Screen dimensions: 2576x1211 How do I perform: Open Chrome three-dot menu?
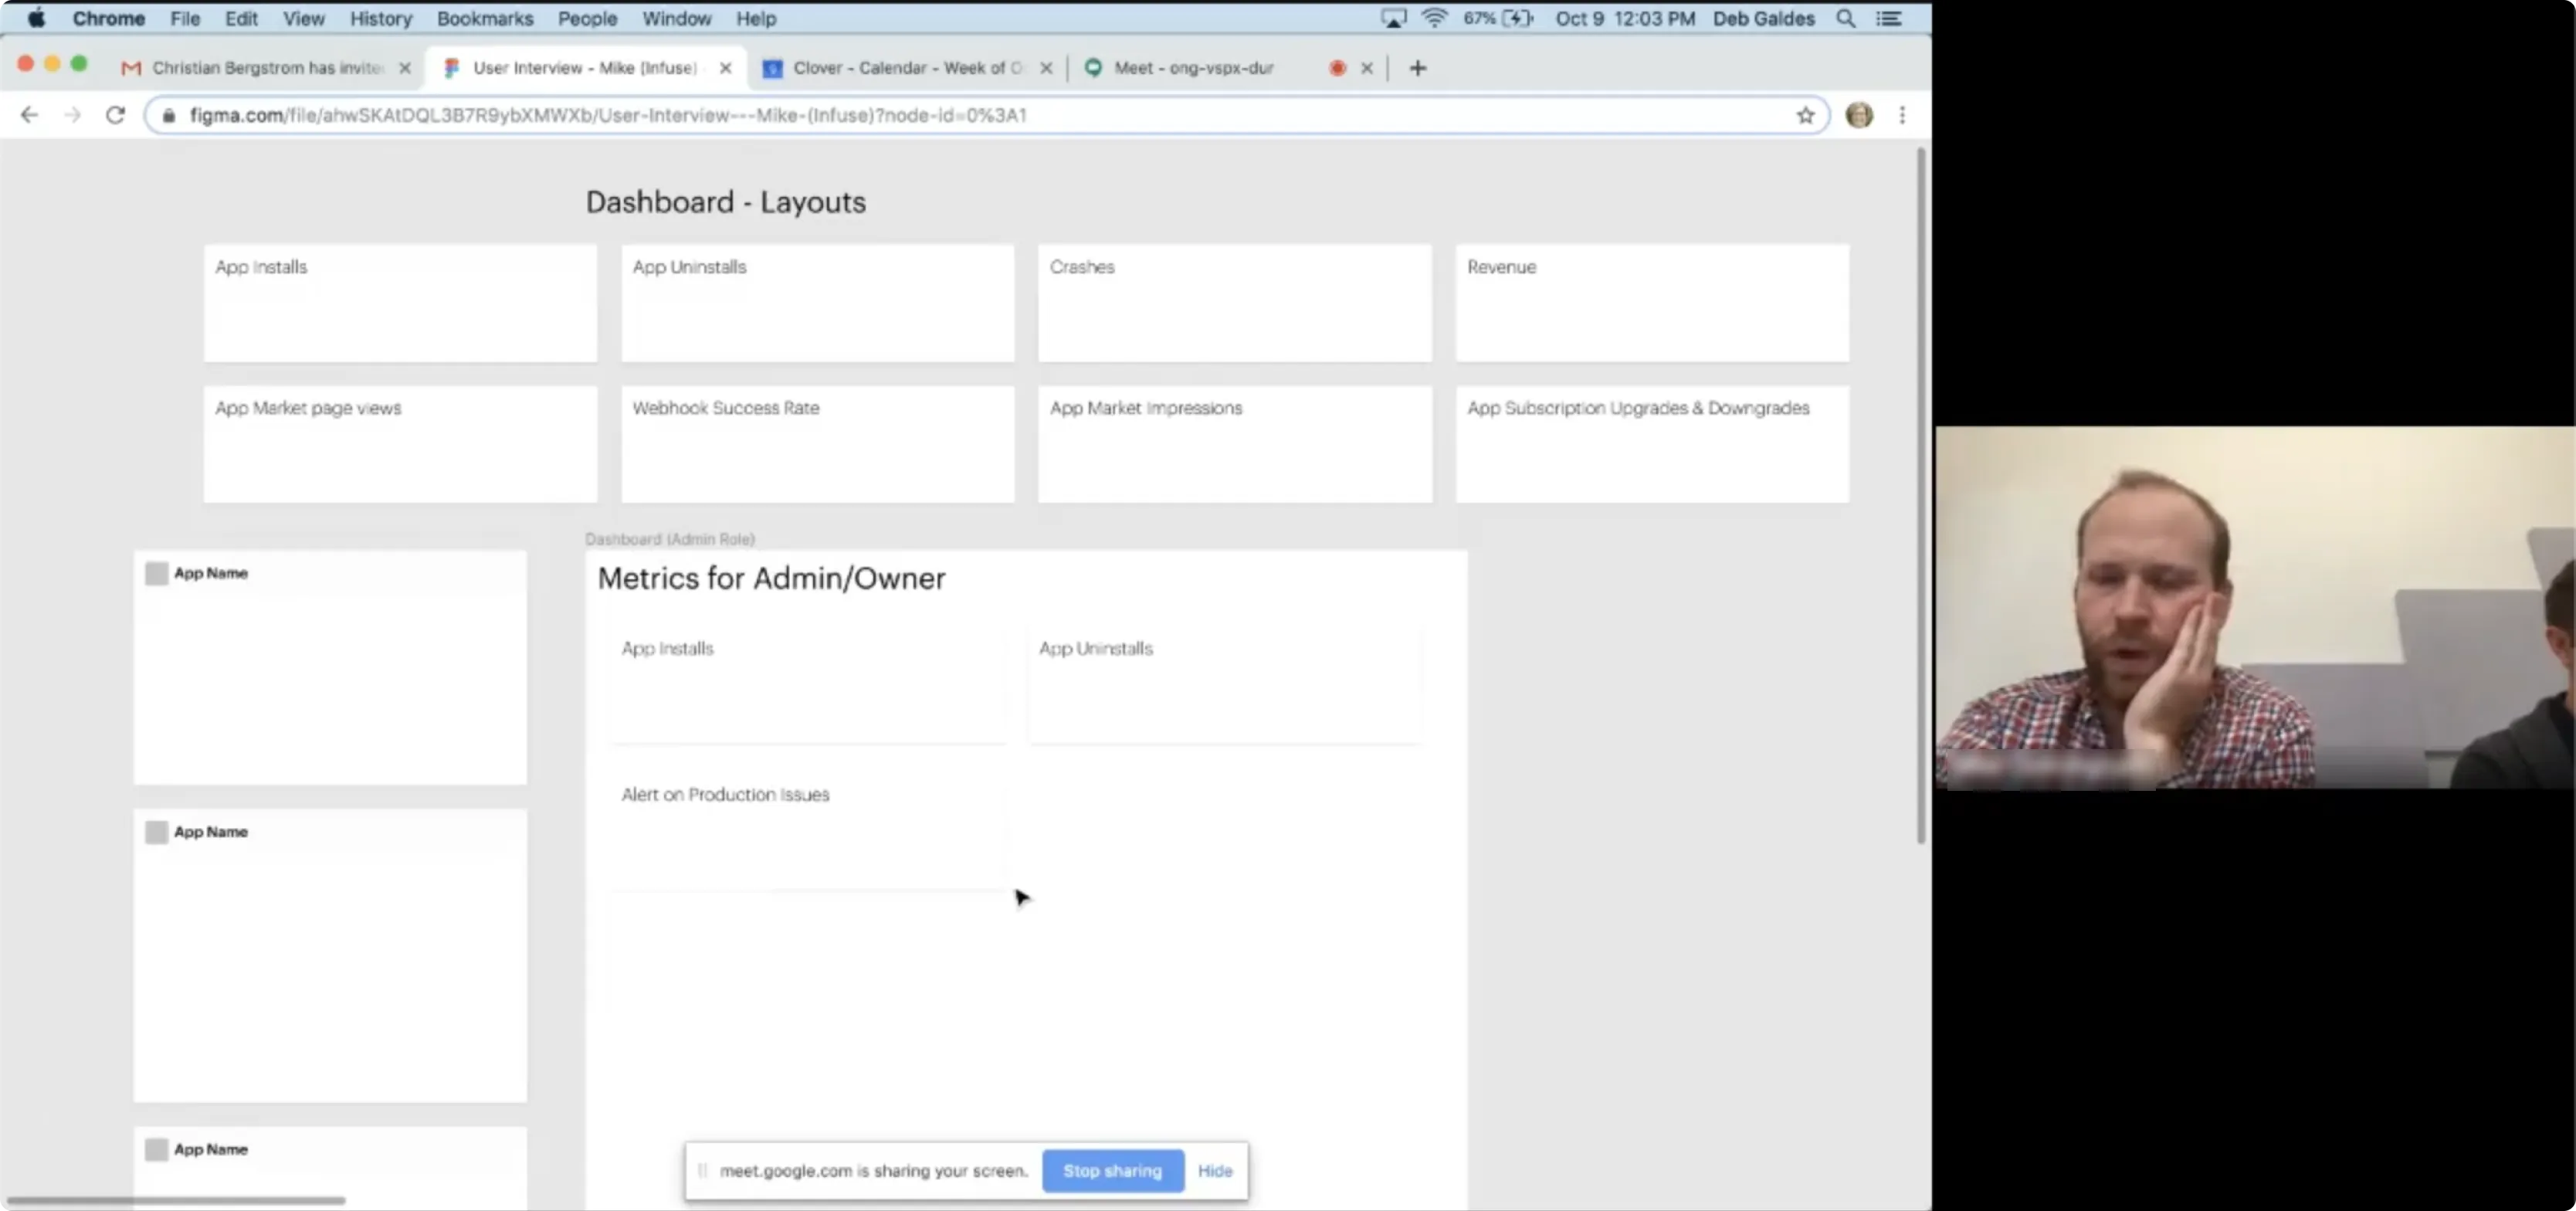[x=1902, y=115]
